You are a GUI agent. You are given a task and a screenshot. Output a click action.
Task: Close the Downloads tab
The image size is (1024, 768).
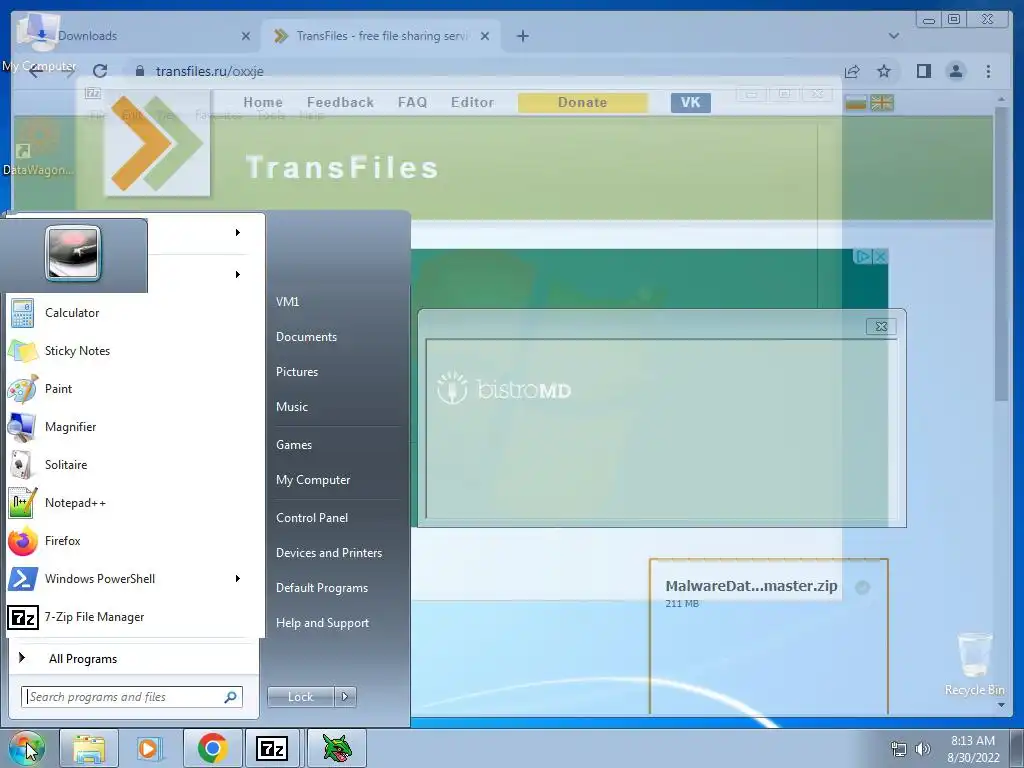(x=246, y=37)
